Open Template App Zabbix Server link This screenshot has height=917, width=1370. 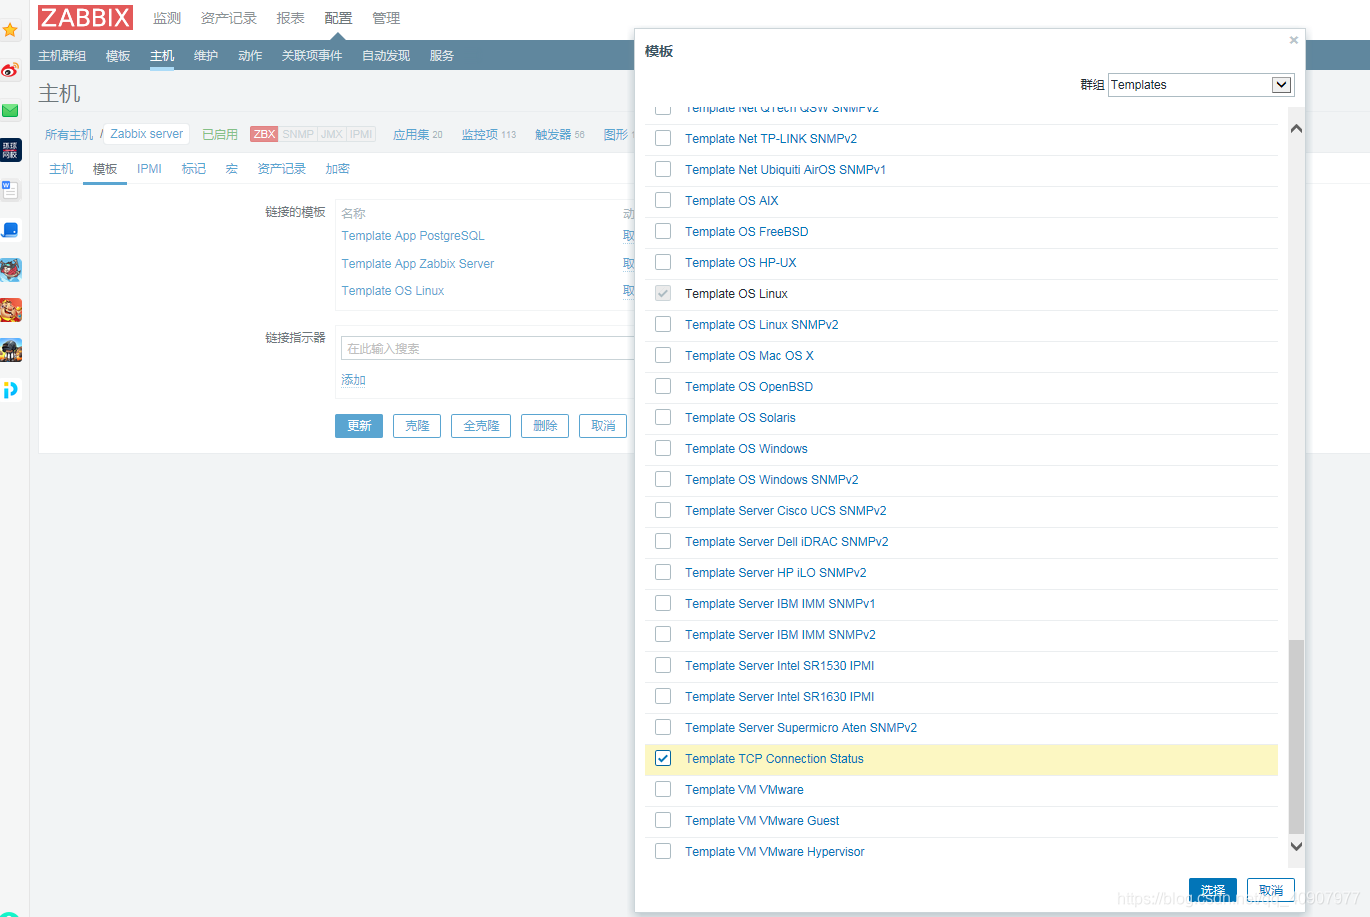pyautogui.click(x=418, y=264)
